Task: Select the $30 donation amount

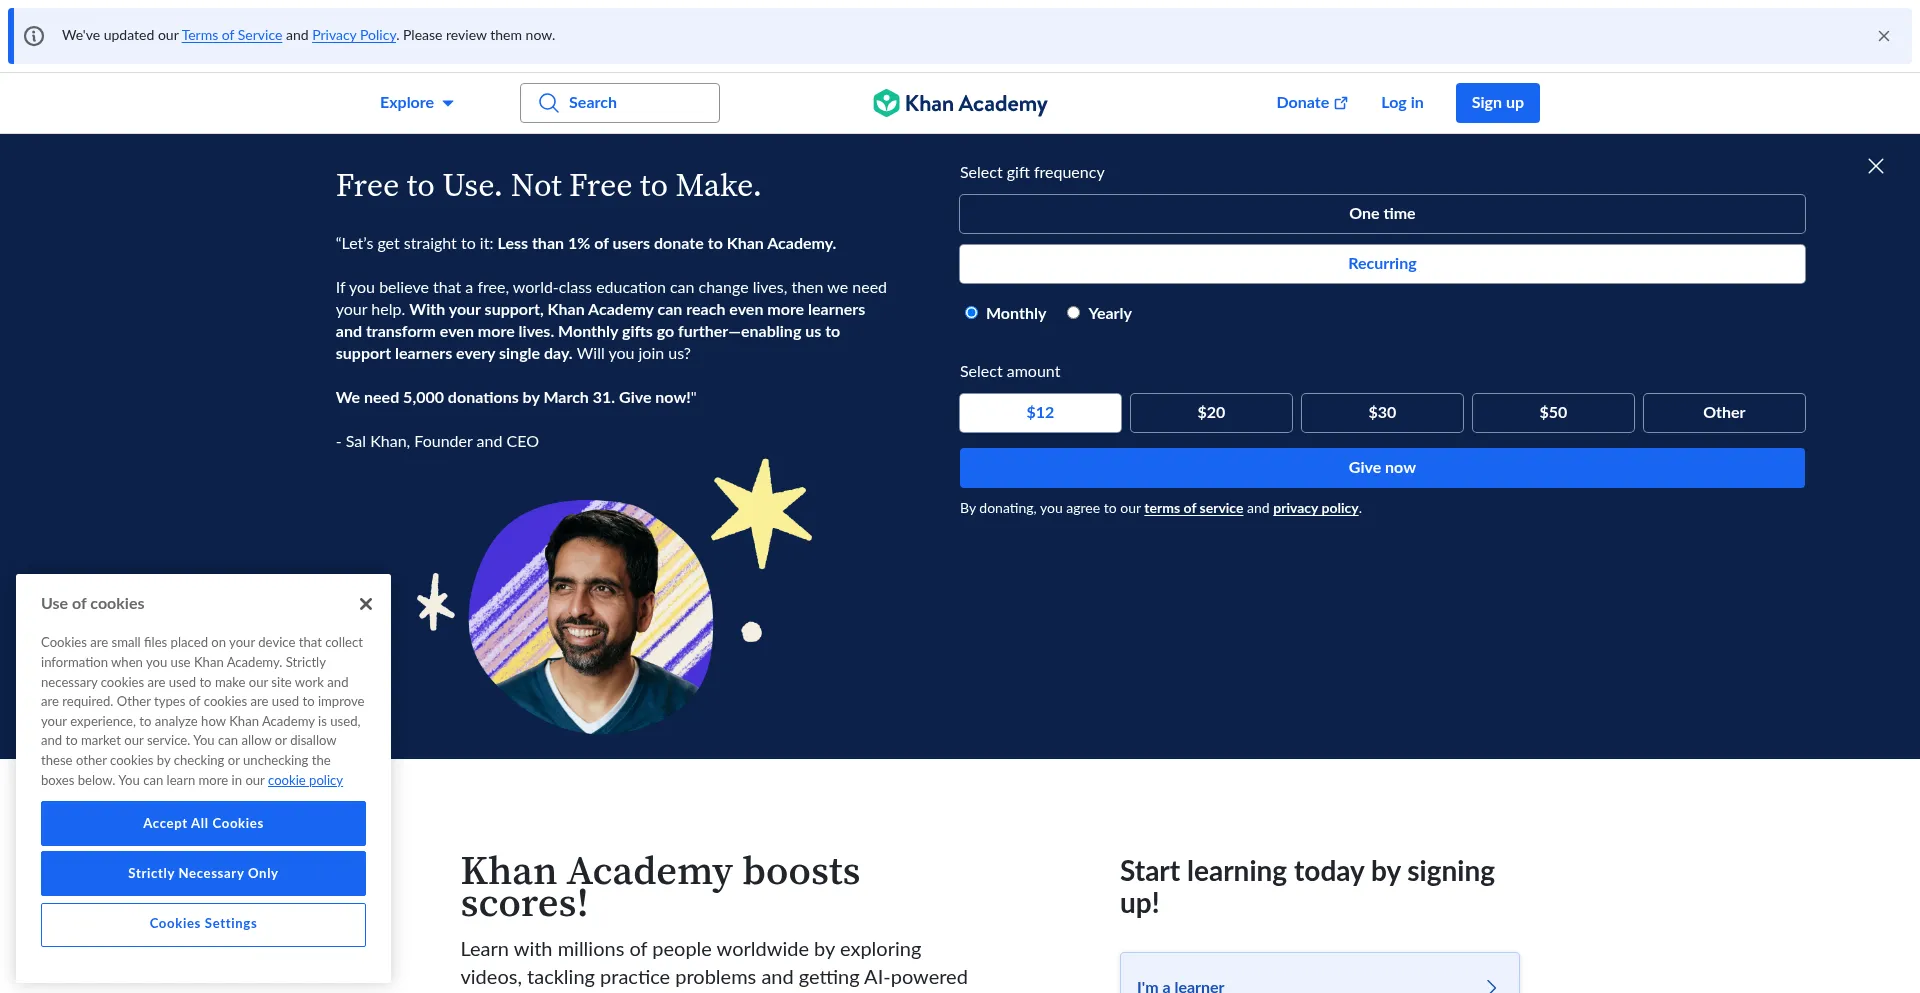Action: [x=1382, y=413]
